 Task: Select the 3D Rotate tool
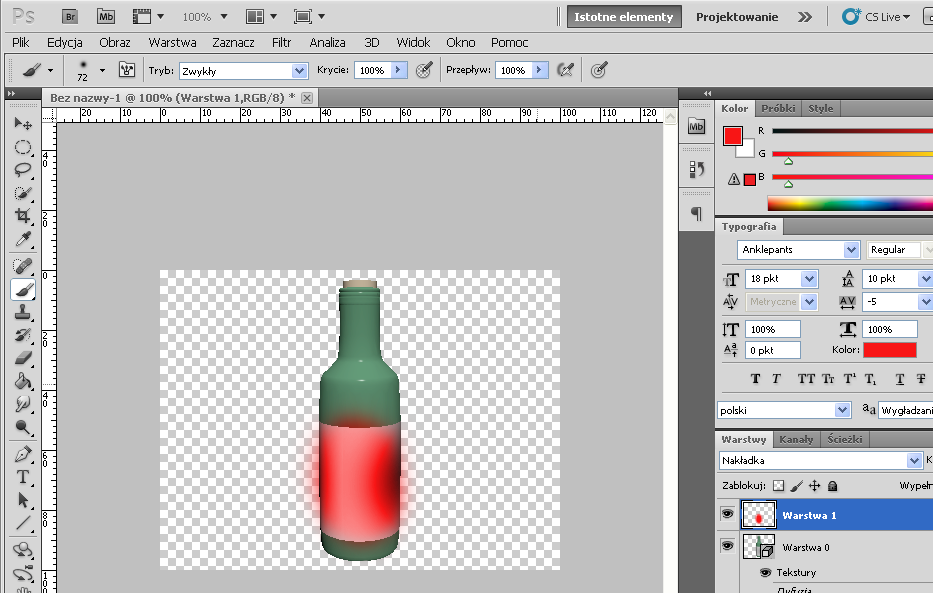point(23,550)
